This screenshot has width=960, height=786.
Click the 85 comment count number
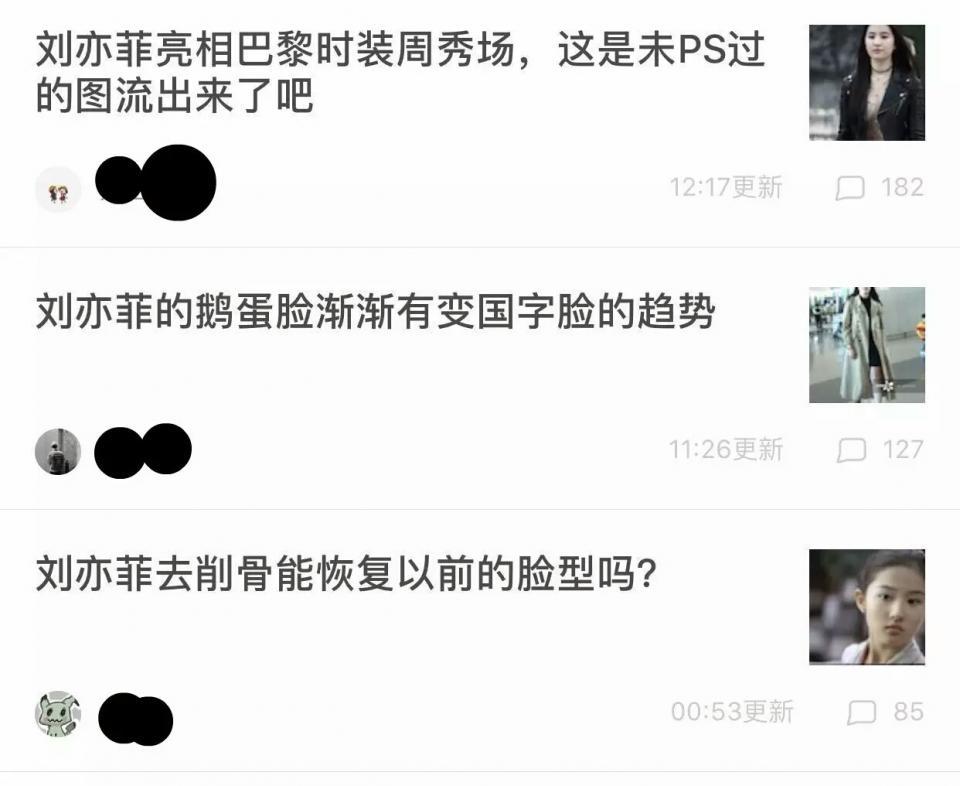[x=909, y=711]
